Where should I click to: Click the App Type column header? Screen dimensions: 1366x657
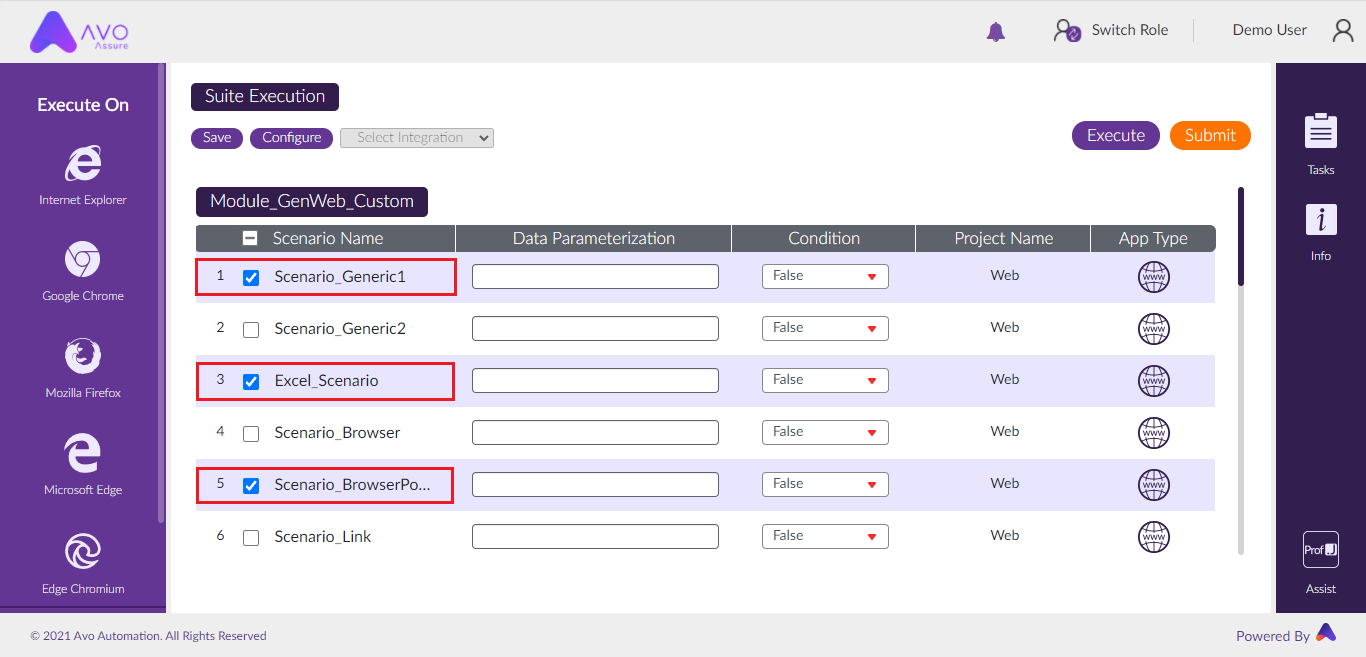(x=1153, y=238)
